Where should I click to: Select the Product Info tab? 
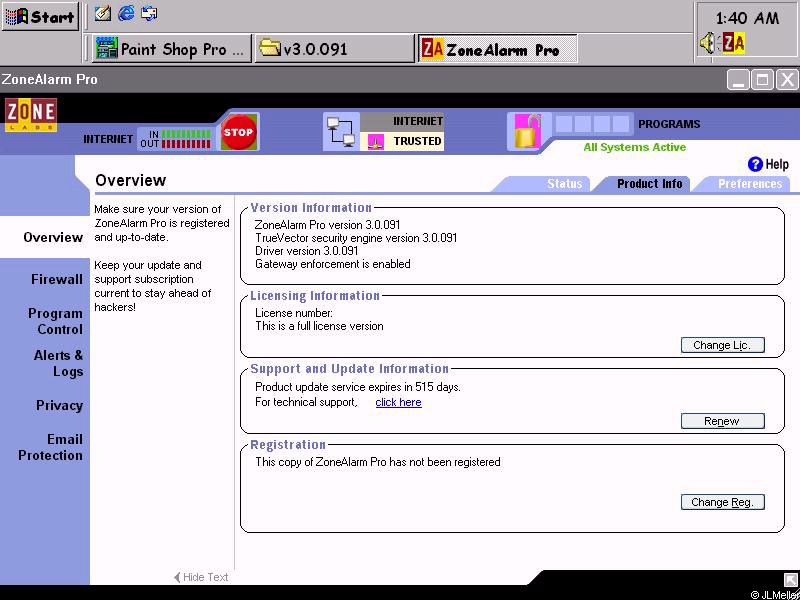pyautogui.click(x=649, y=184)
